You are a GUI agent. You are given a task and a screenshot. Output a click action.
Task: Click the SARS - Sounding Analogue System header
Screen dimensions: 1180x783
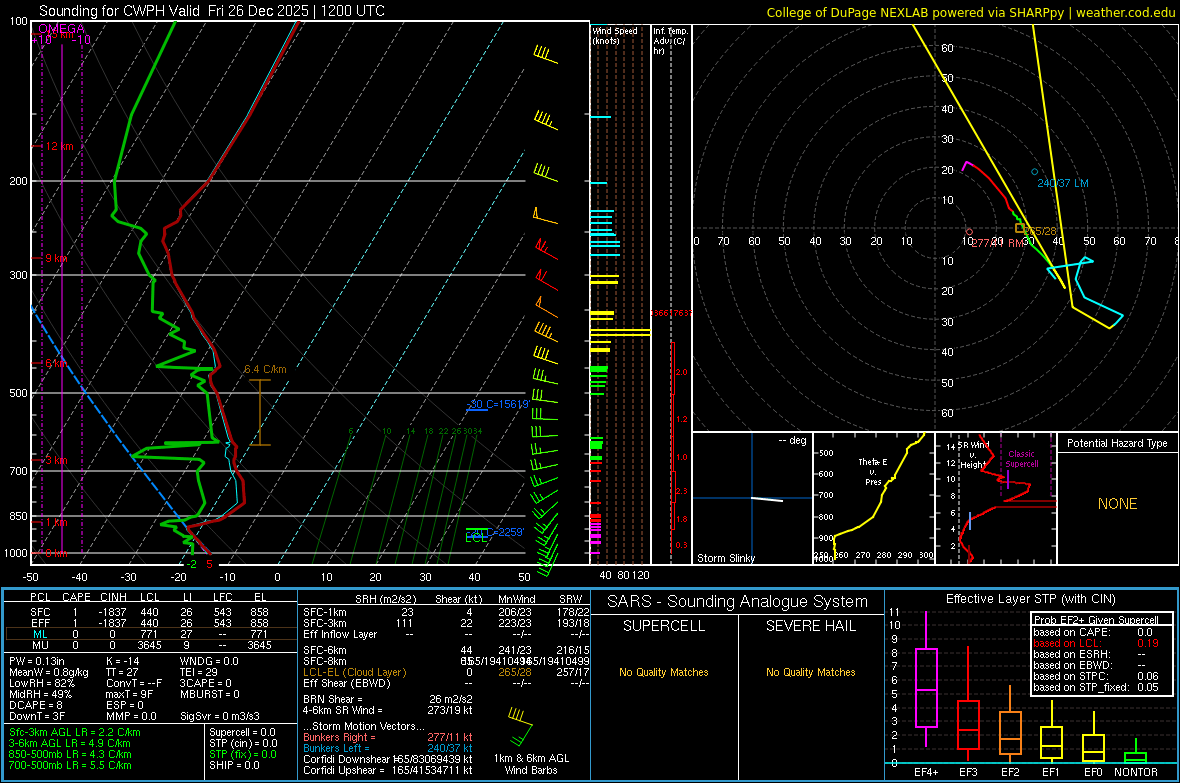[738, 602]
